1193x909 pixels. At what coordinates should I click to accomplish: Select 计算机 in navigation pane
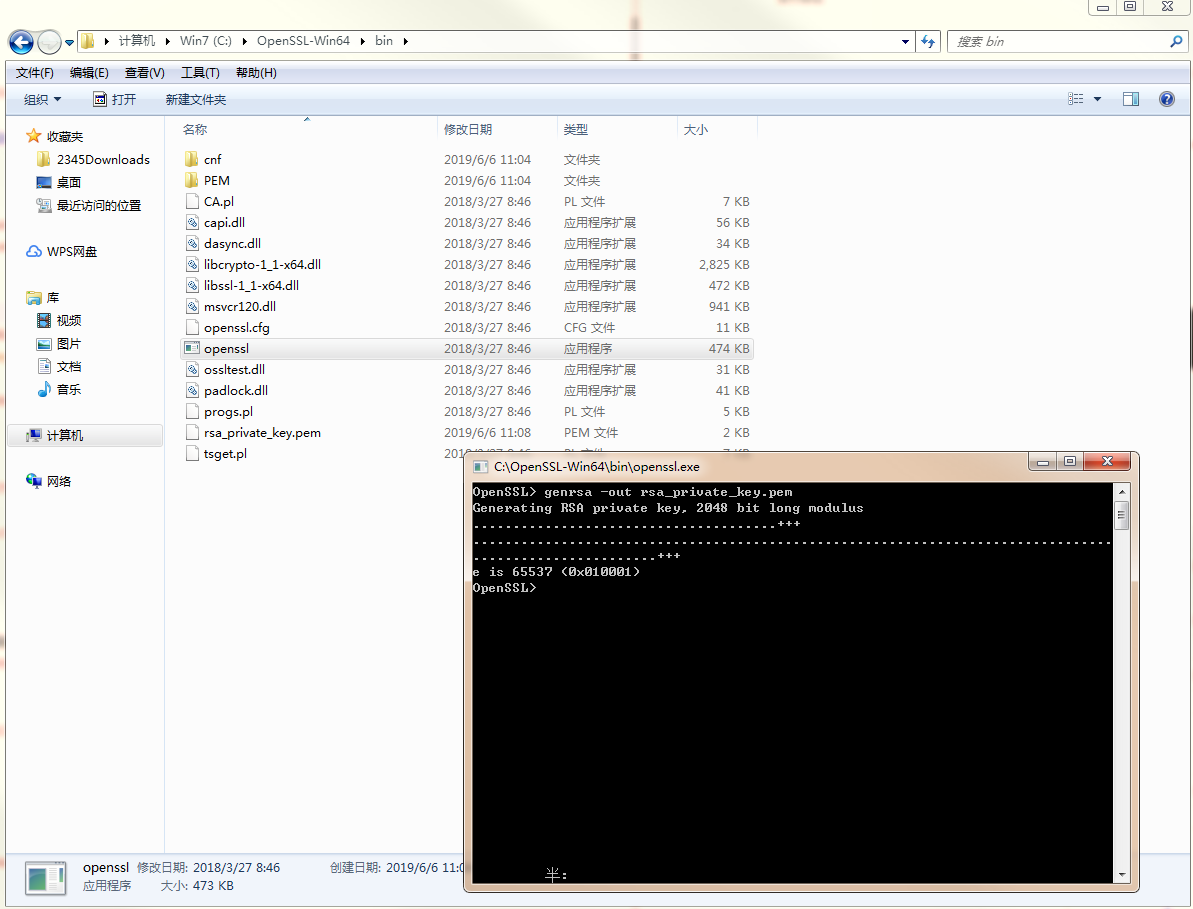coord(65,436)
